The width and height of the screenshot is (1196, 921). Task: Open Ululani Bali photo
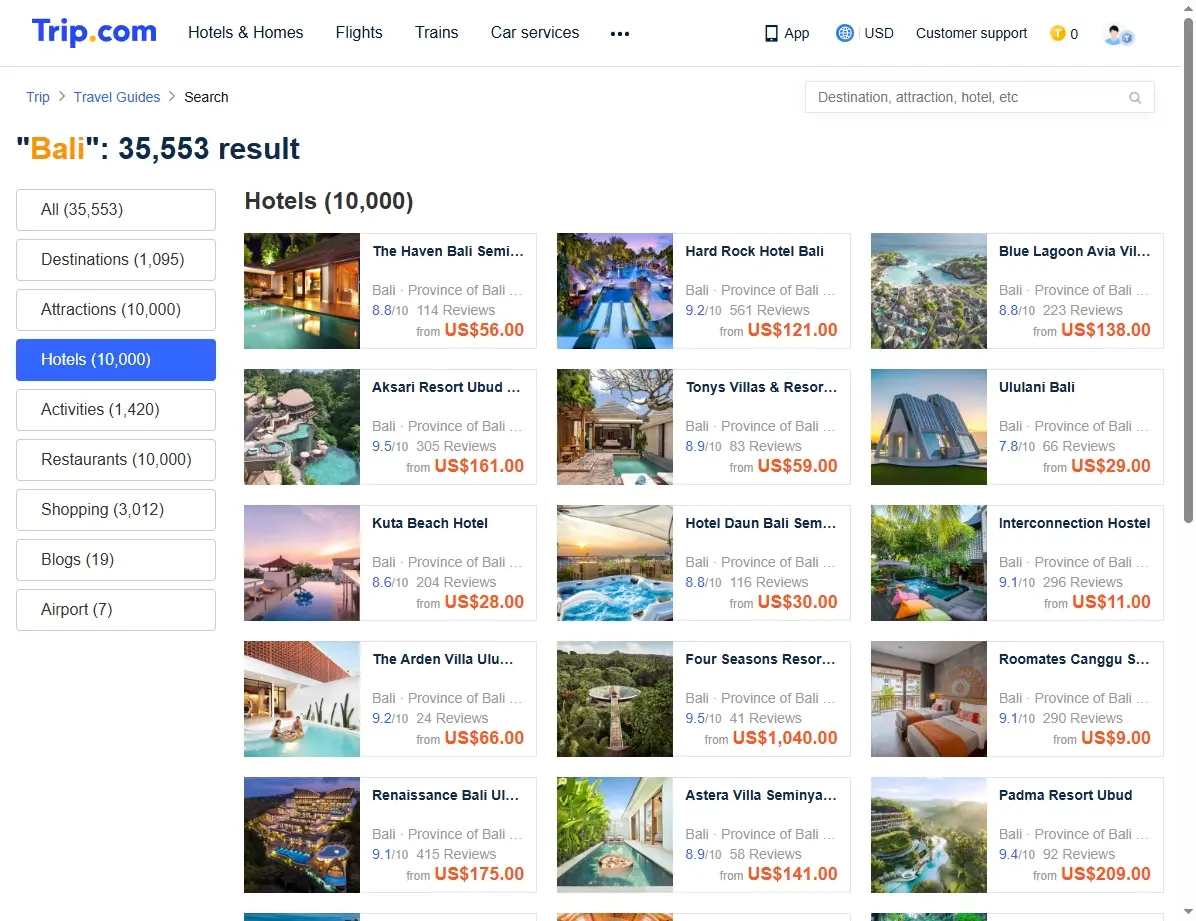pyautogui.click(x=929, y=427)
